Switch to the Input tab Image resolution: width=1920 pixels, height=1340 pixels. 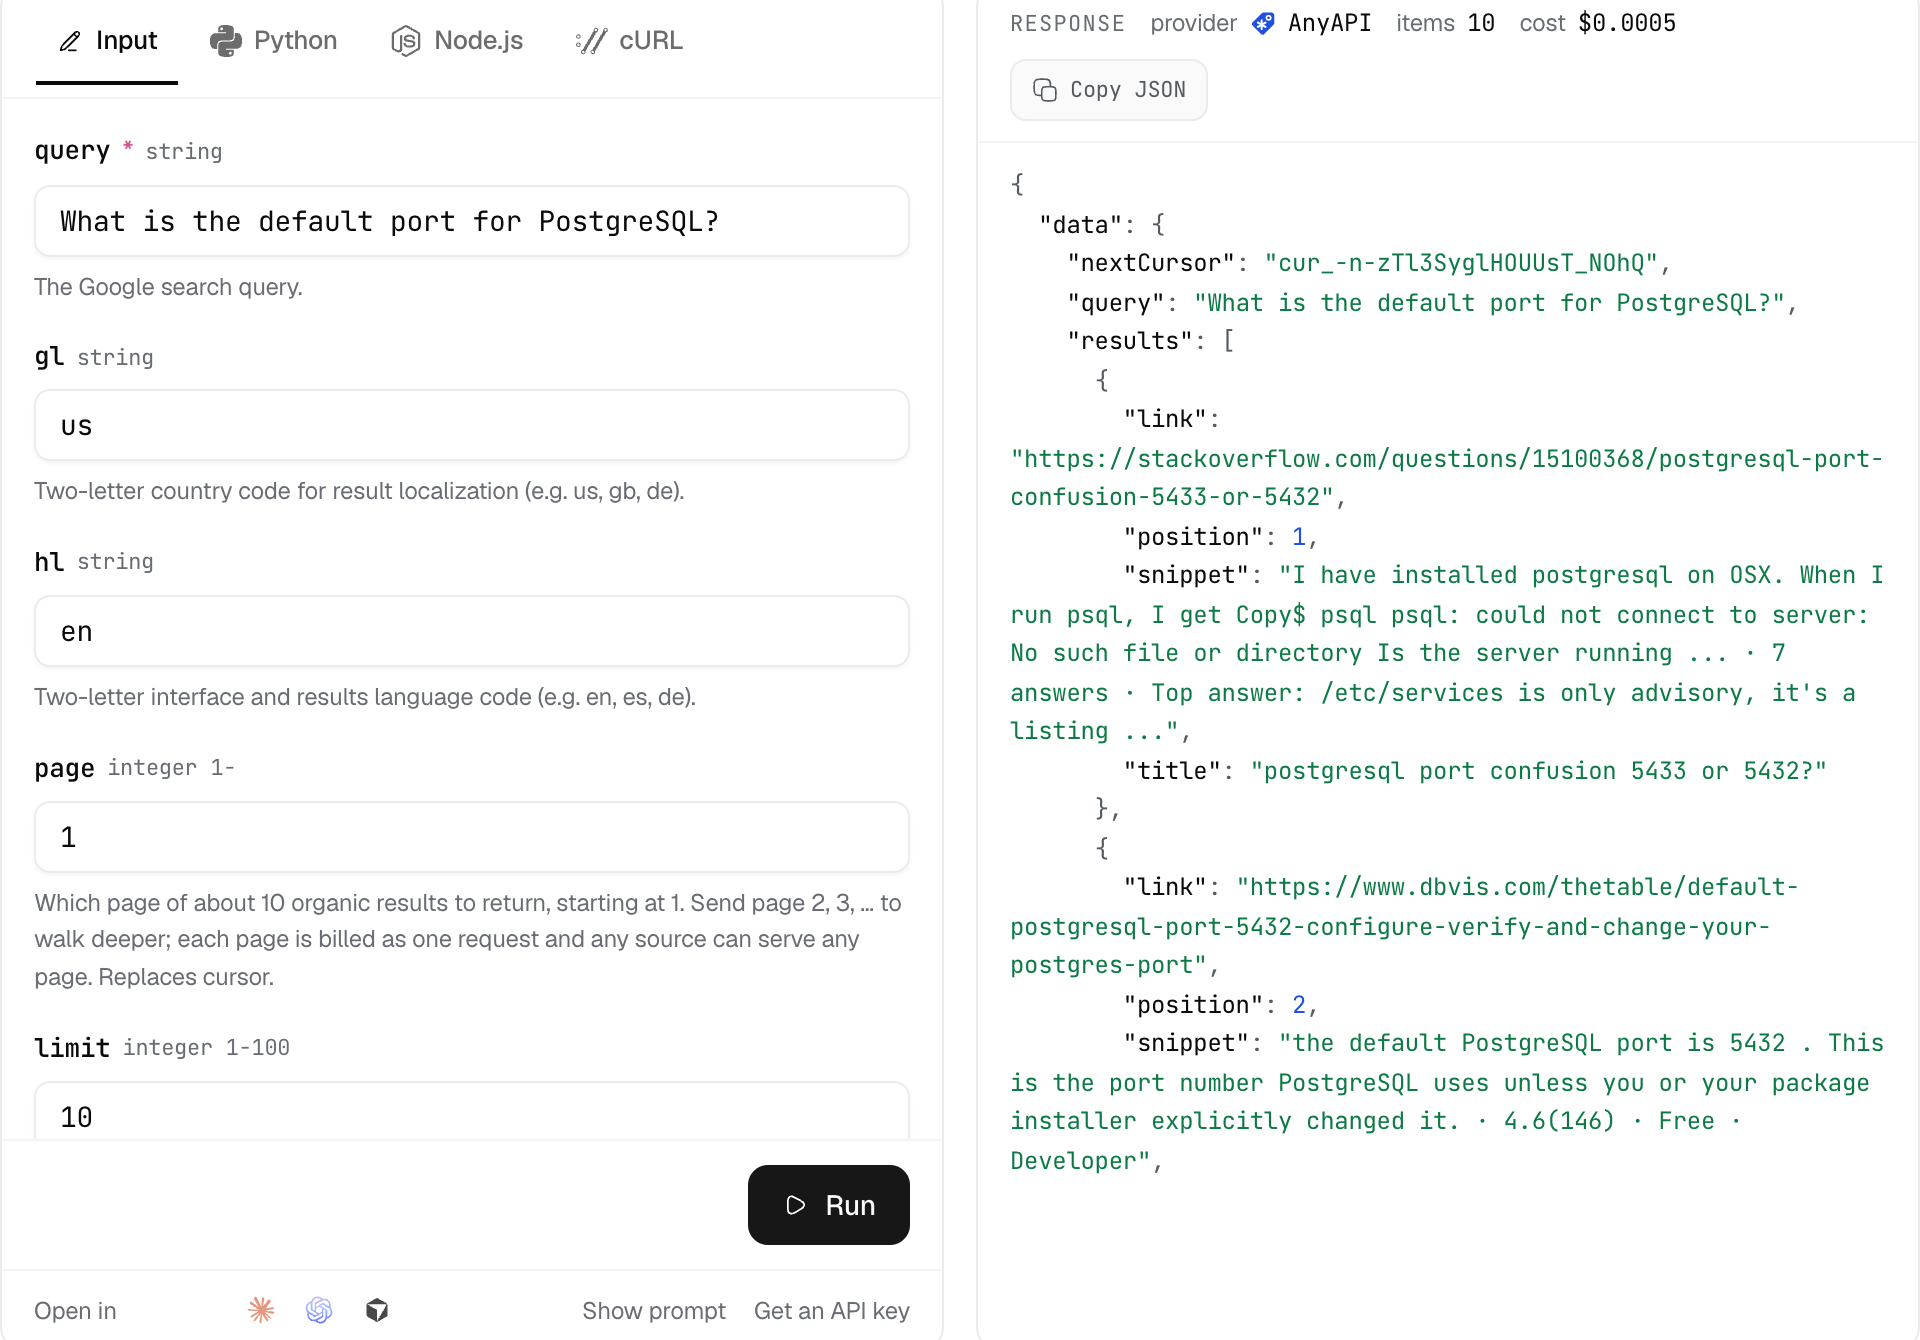coord(107,41)
